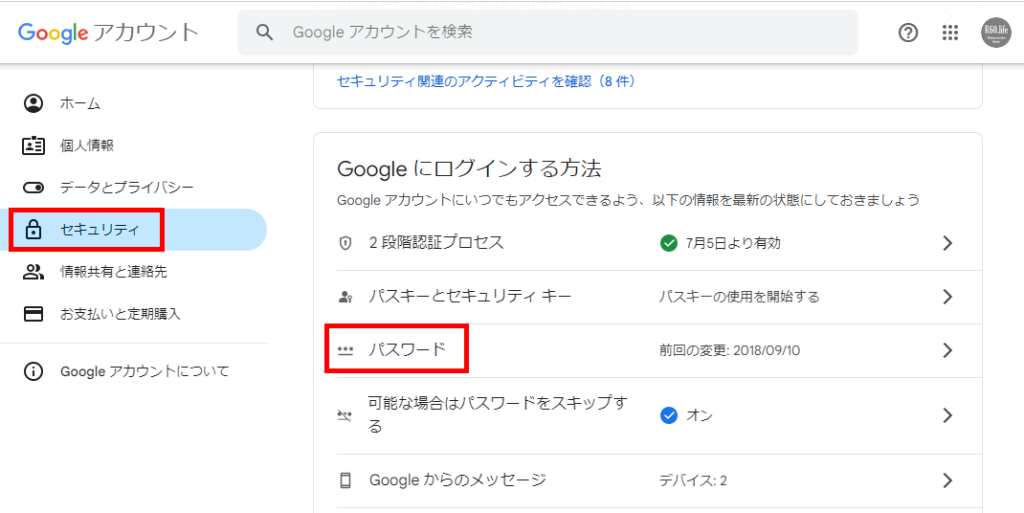Click the green checkmark for 2-step verification
Viewport: 1024px width, 513px height.
coord(669,243)
